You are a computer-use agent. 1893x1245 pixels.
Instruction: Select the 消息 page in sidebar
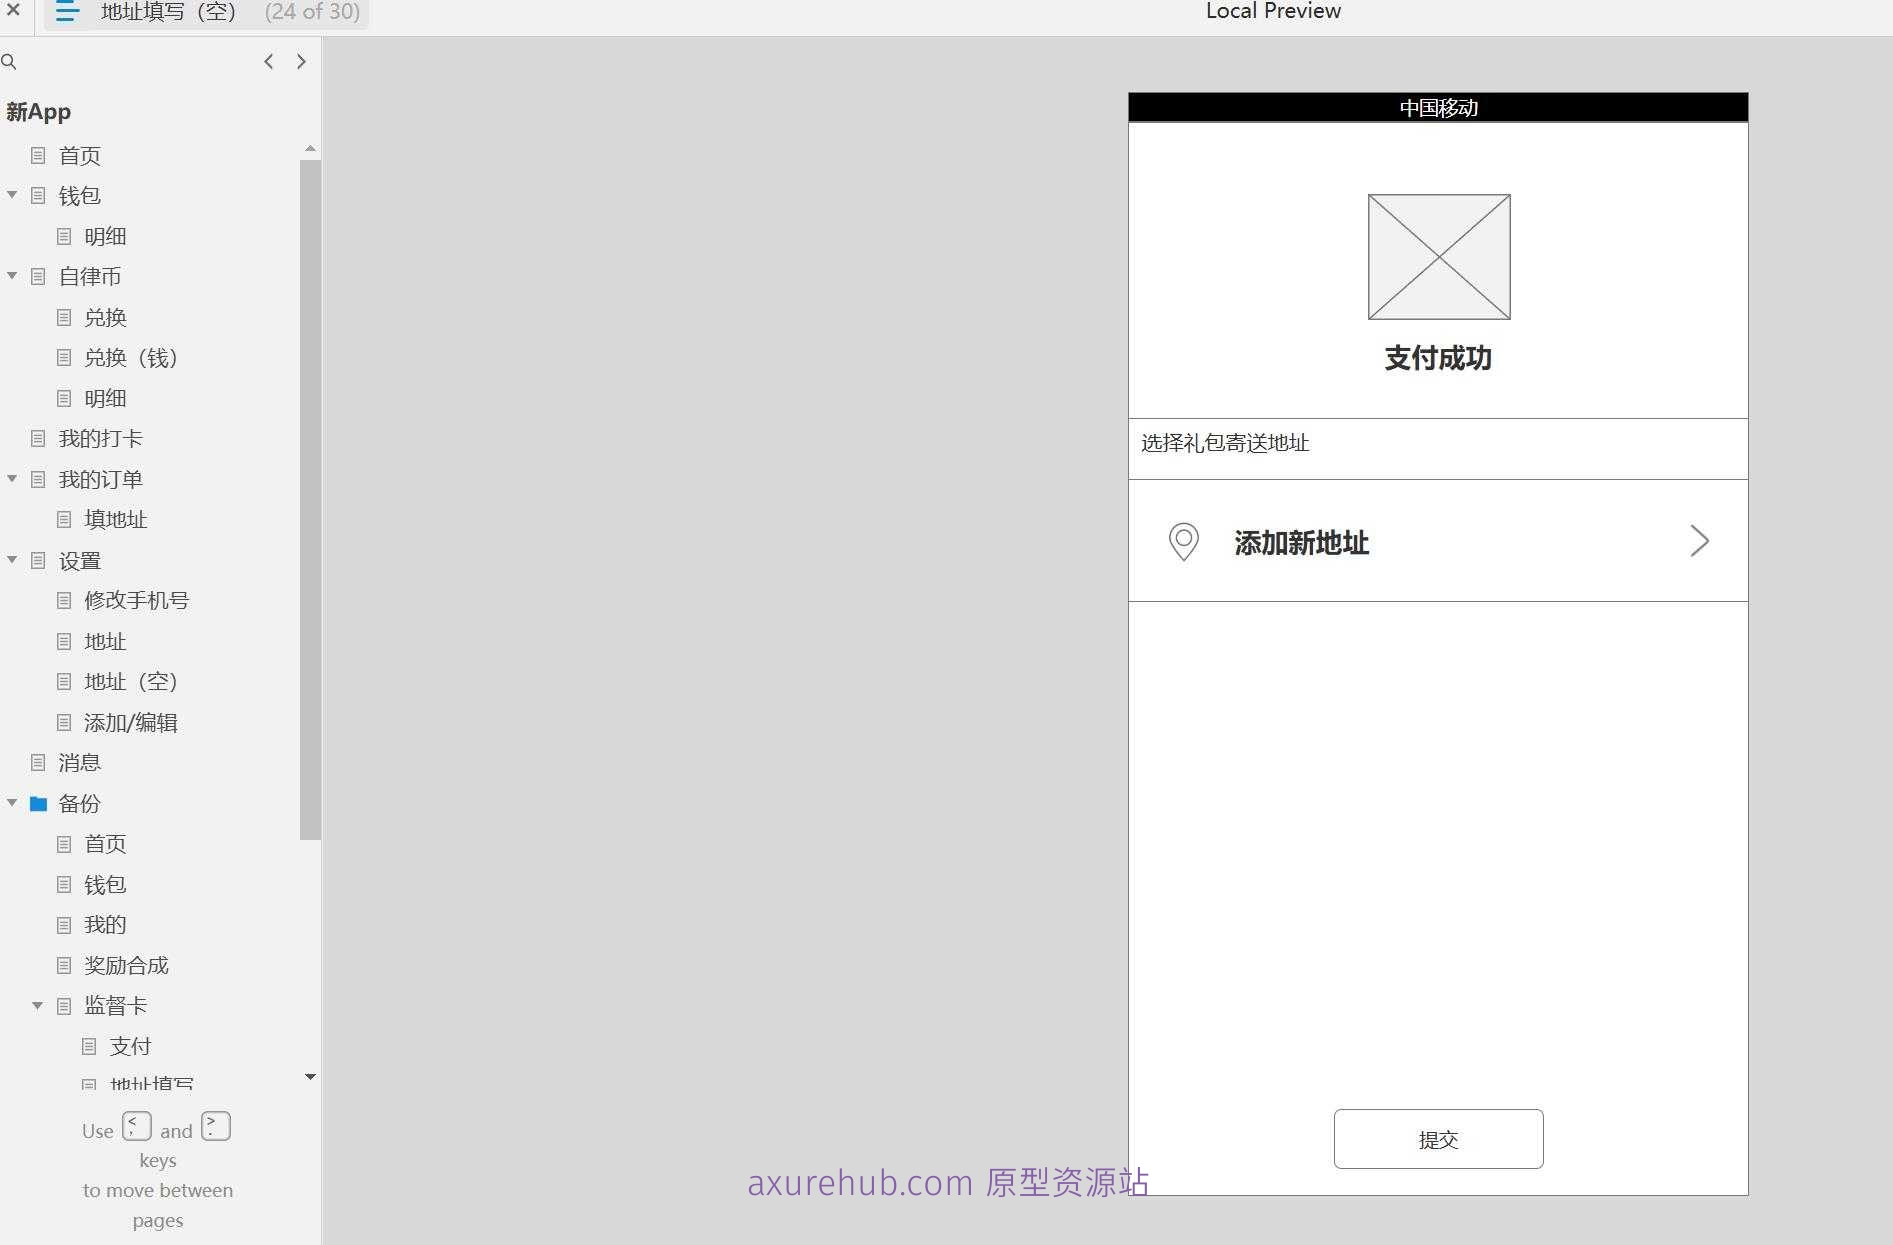[78, 762]
